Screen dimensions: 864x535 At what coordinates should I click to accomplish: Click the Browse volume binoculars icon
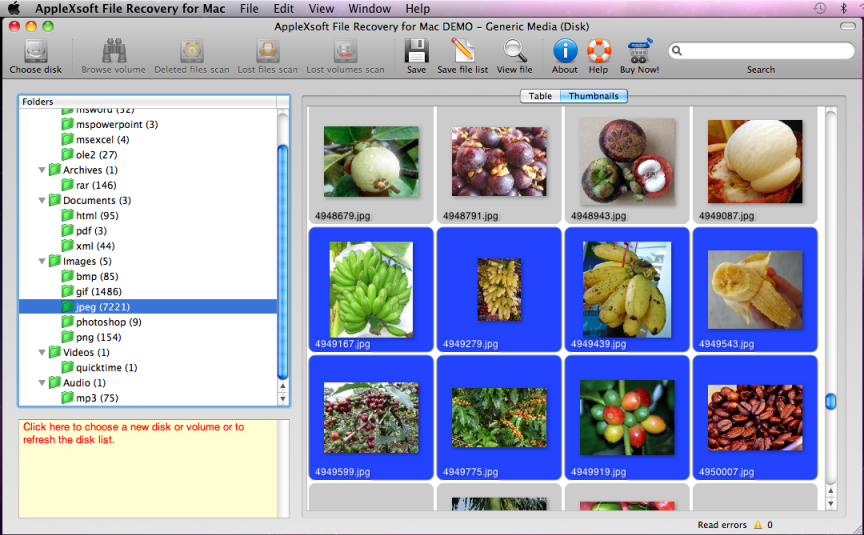114,51
